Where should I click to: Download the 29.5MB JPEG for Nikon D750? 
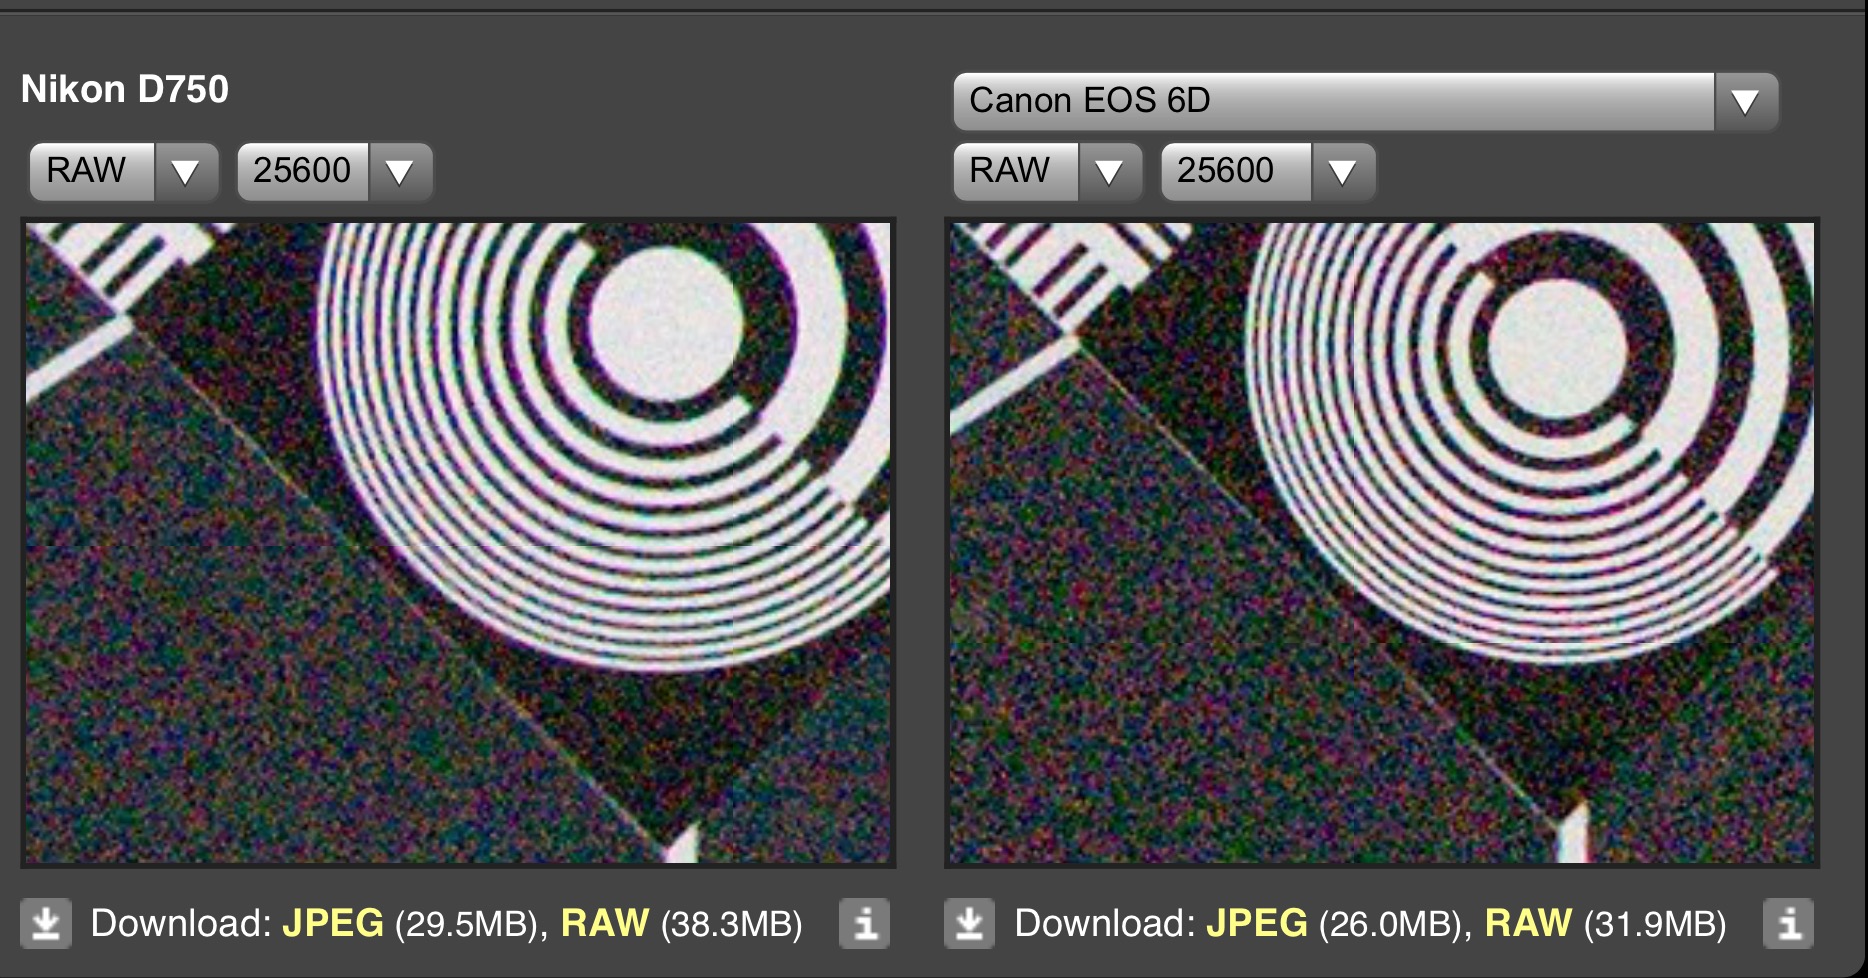point(333,923)
